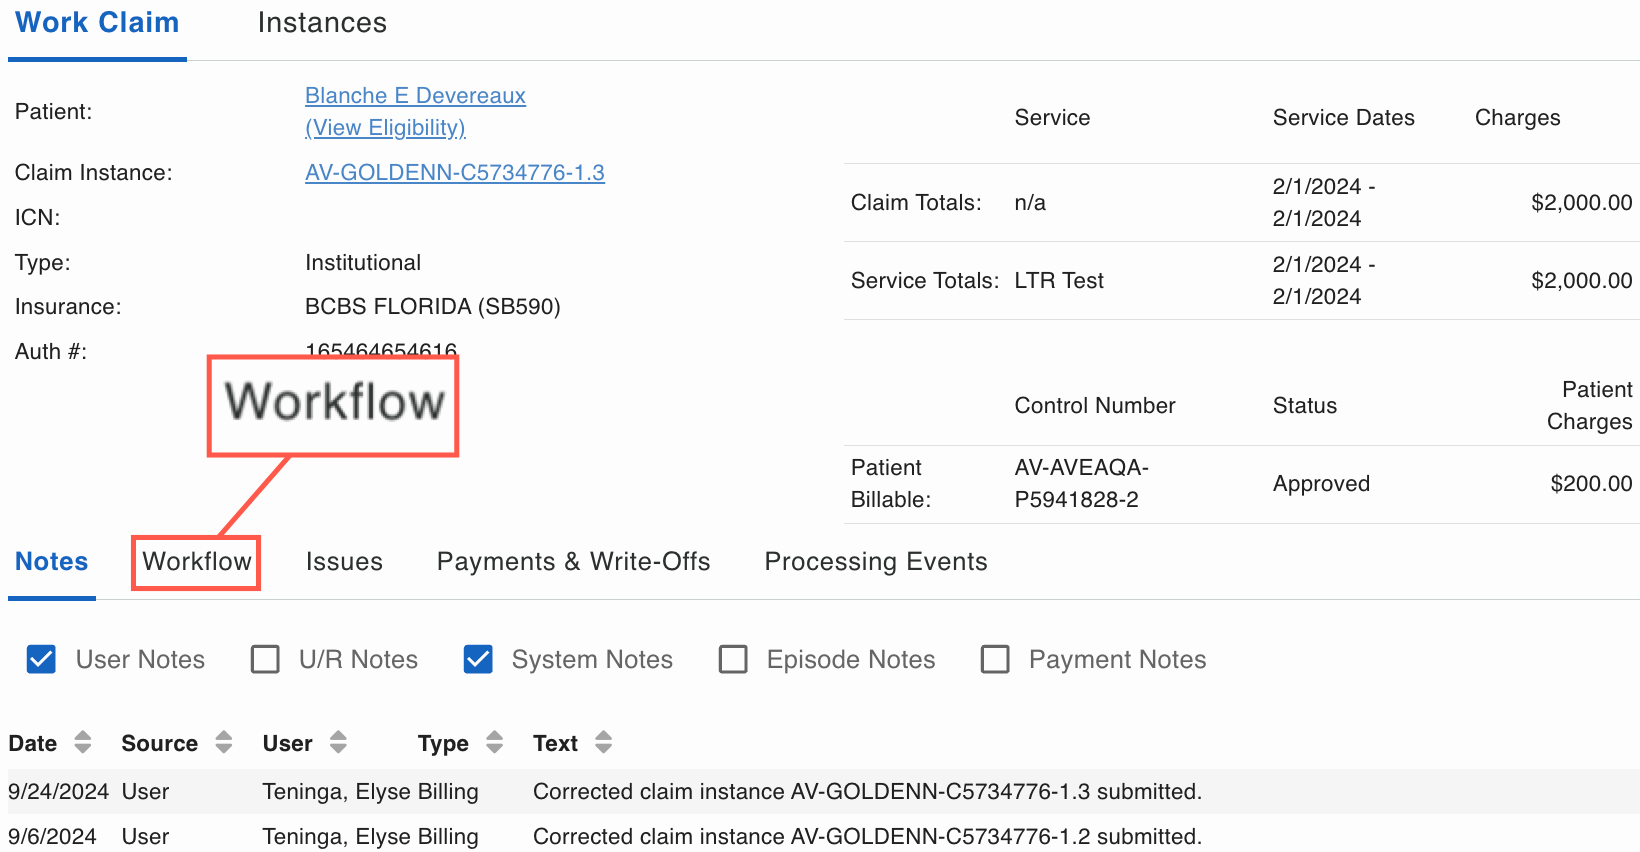Click the View Eligibility link

click(x=385, y=128)
